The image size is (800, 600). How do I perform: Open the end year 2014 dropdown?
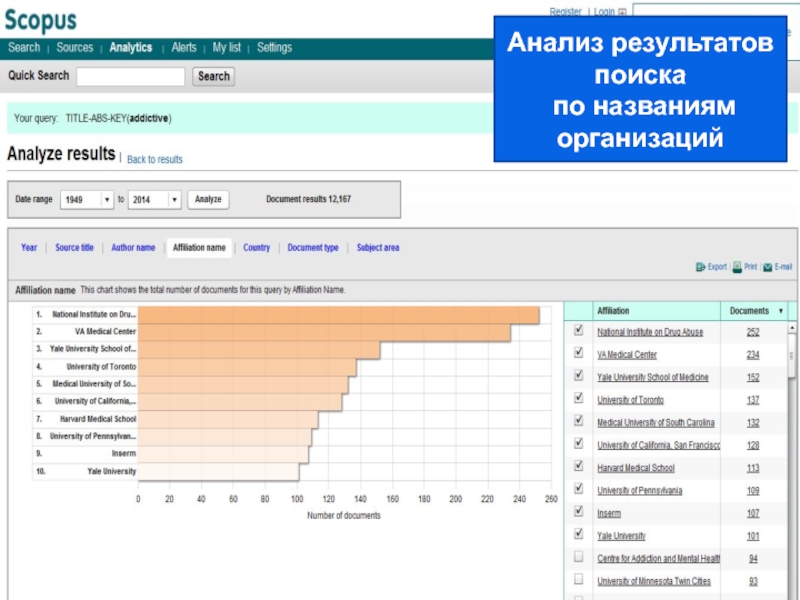click(154, 200)
